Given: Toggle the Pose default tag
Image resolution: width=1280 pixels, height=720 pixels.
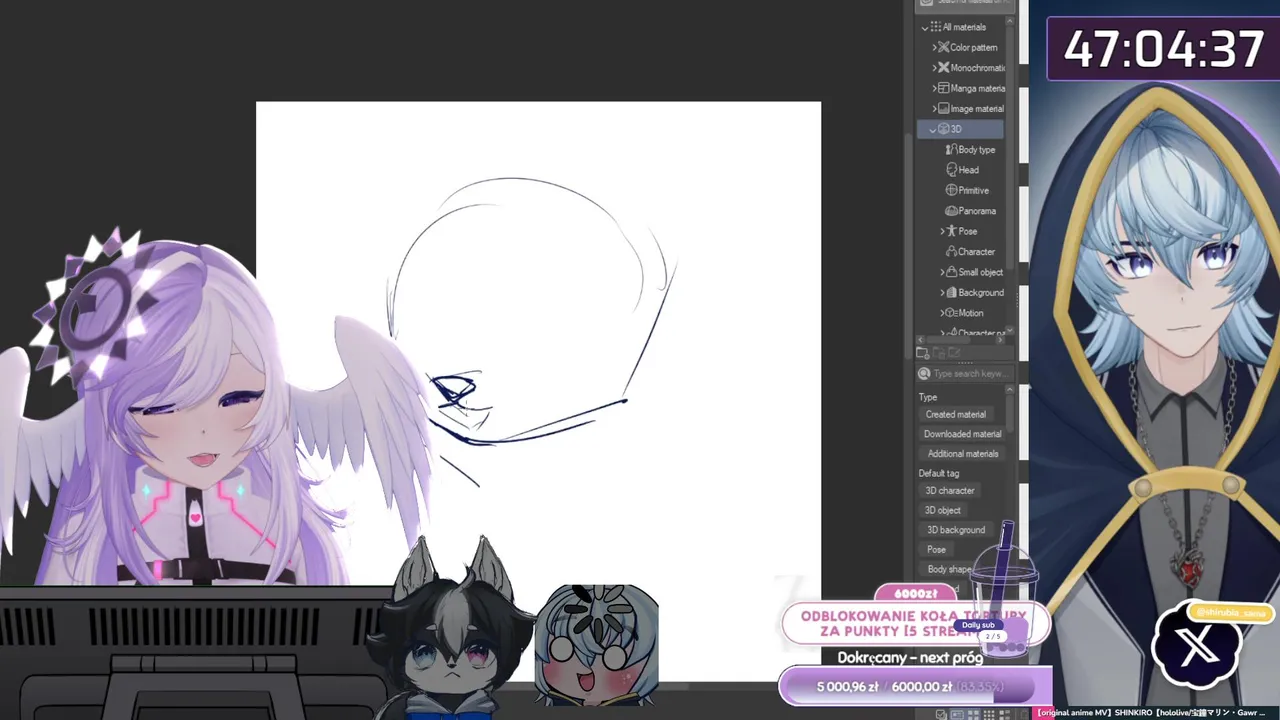Looking at the screenshot, I should 936,550.
